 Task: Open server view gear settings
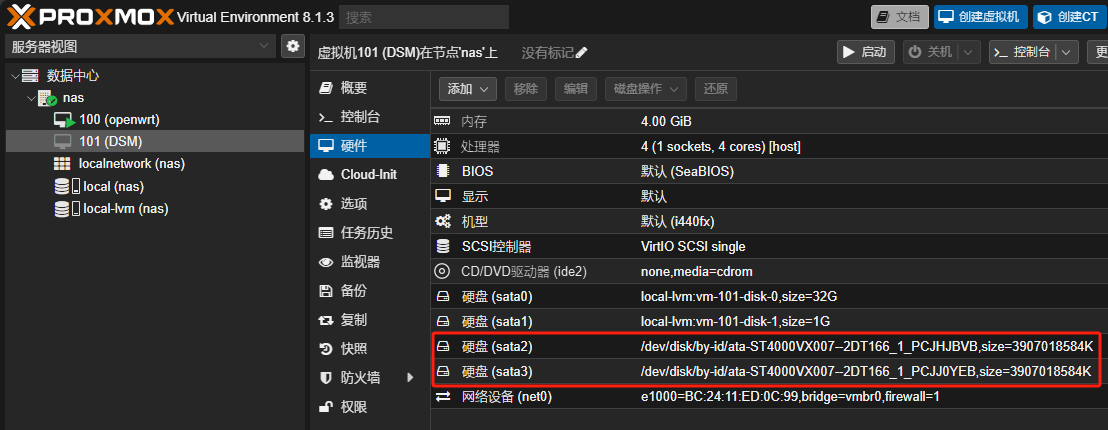tap(293, 46)
